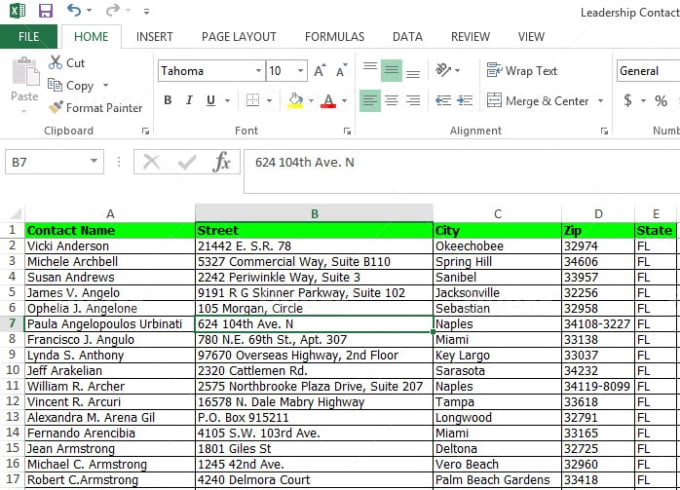Click Decrease Indent icon
680x490 pixels.
[443, 101]
